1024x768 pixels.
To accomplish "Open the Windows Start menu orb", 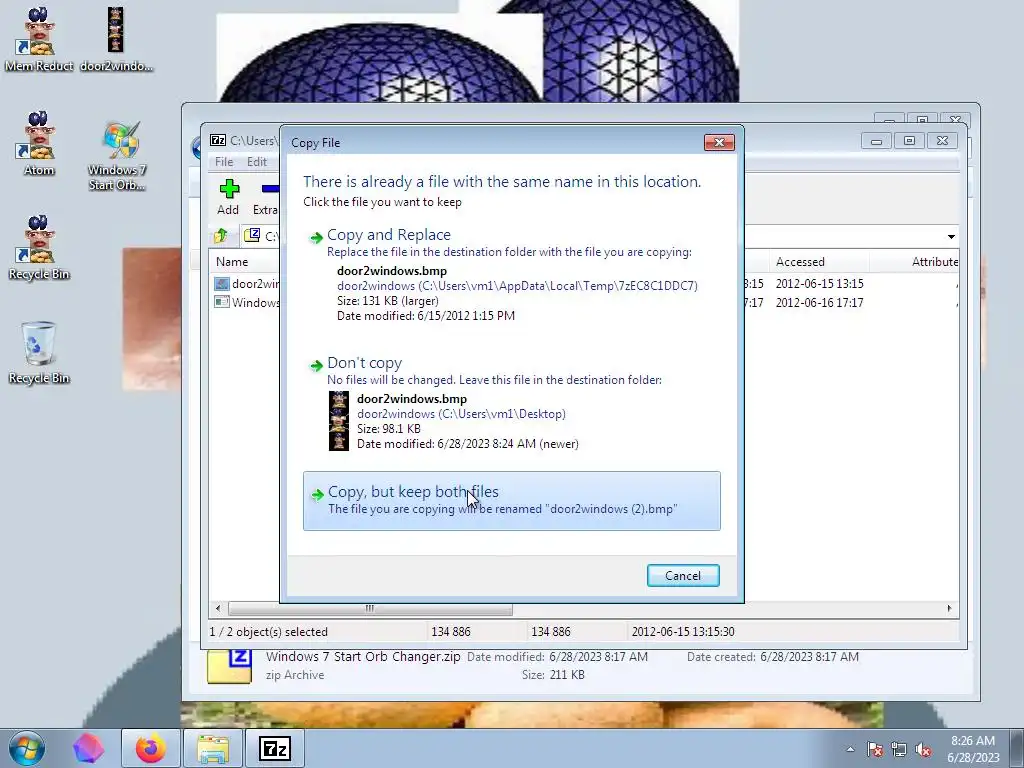I will pyautogui.click(x=27, y=748).
